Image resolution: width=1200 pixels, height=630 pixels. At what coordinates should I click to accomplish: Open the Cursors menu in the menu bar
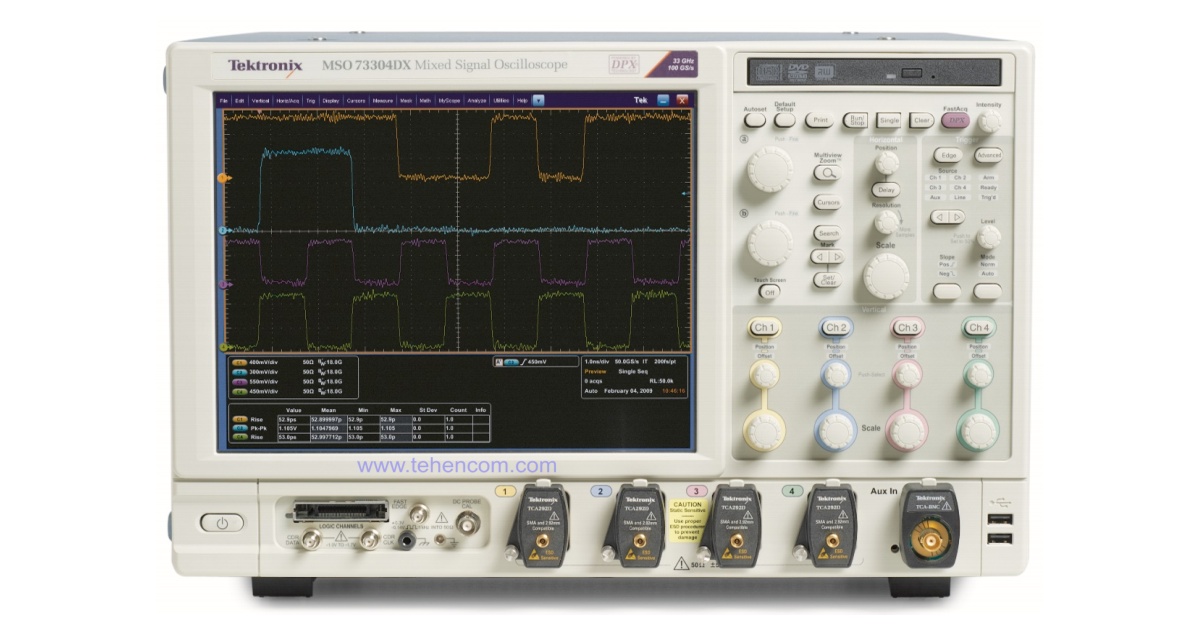[356, 101]
